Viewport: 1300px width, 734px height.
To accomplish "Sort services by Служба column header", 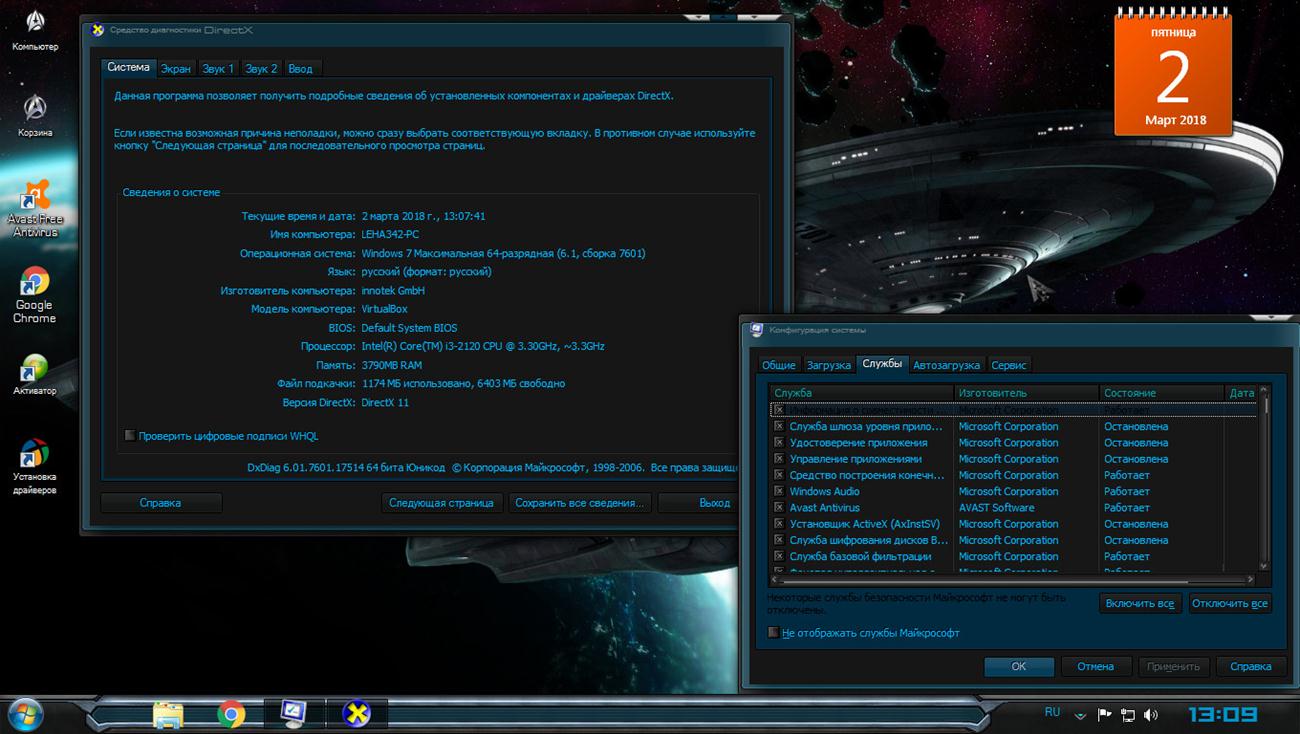I will click(862, 393).
